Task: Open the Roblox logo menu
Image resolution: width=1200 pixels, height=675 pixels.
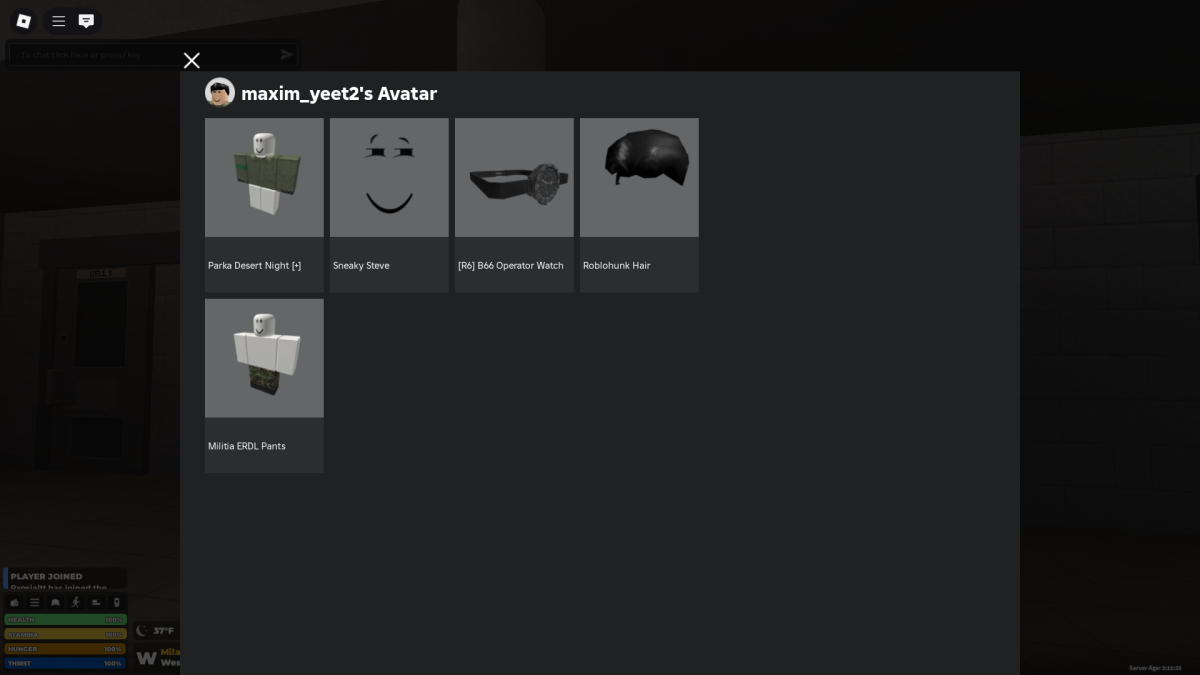Action: click(24, 21)
